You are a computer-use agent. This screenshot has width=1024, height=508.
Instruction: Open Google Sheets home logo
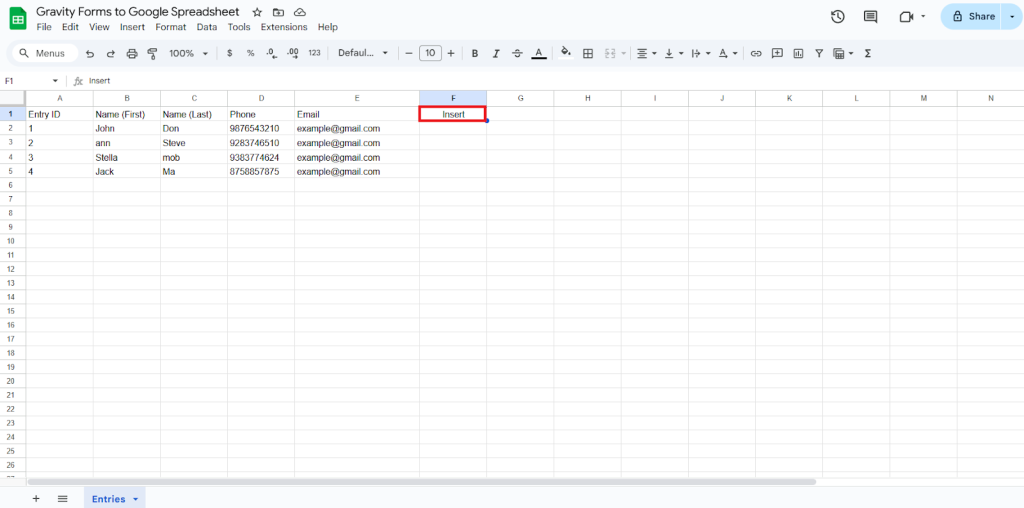pos(18,18)
